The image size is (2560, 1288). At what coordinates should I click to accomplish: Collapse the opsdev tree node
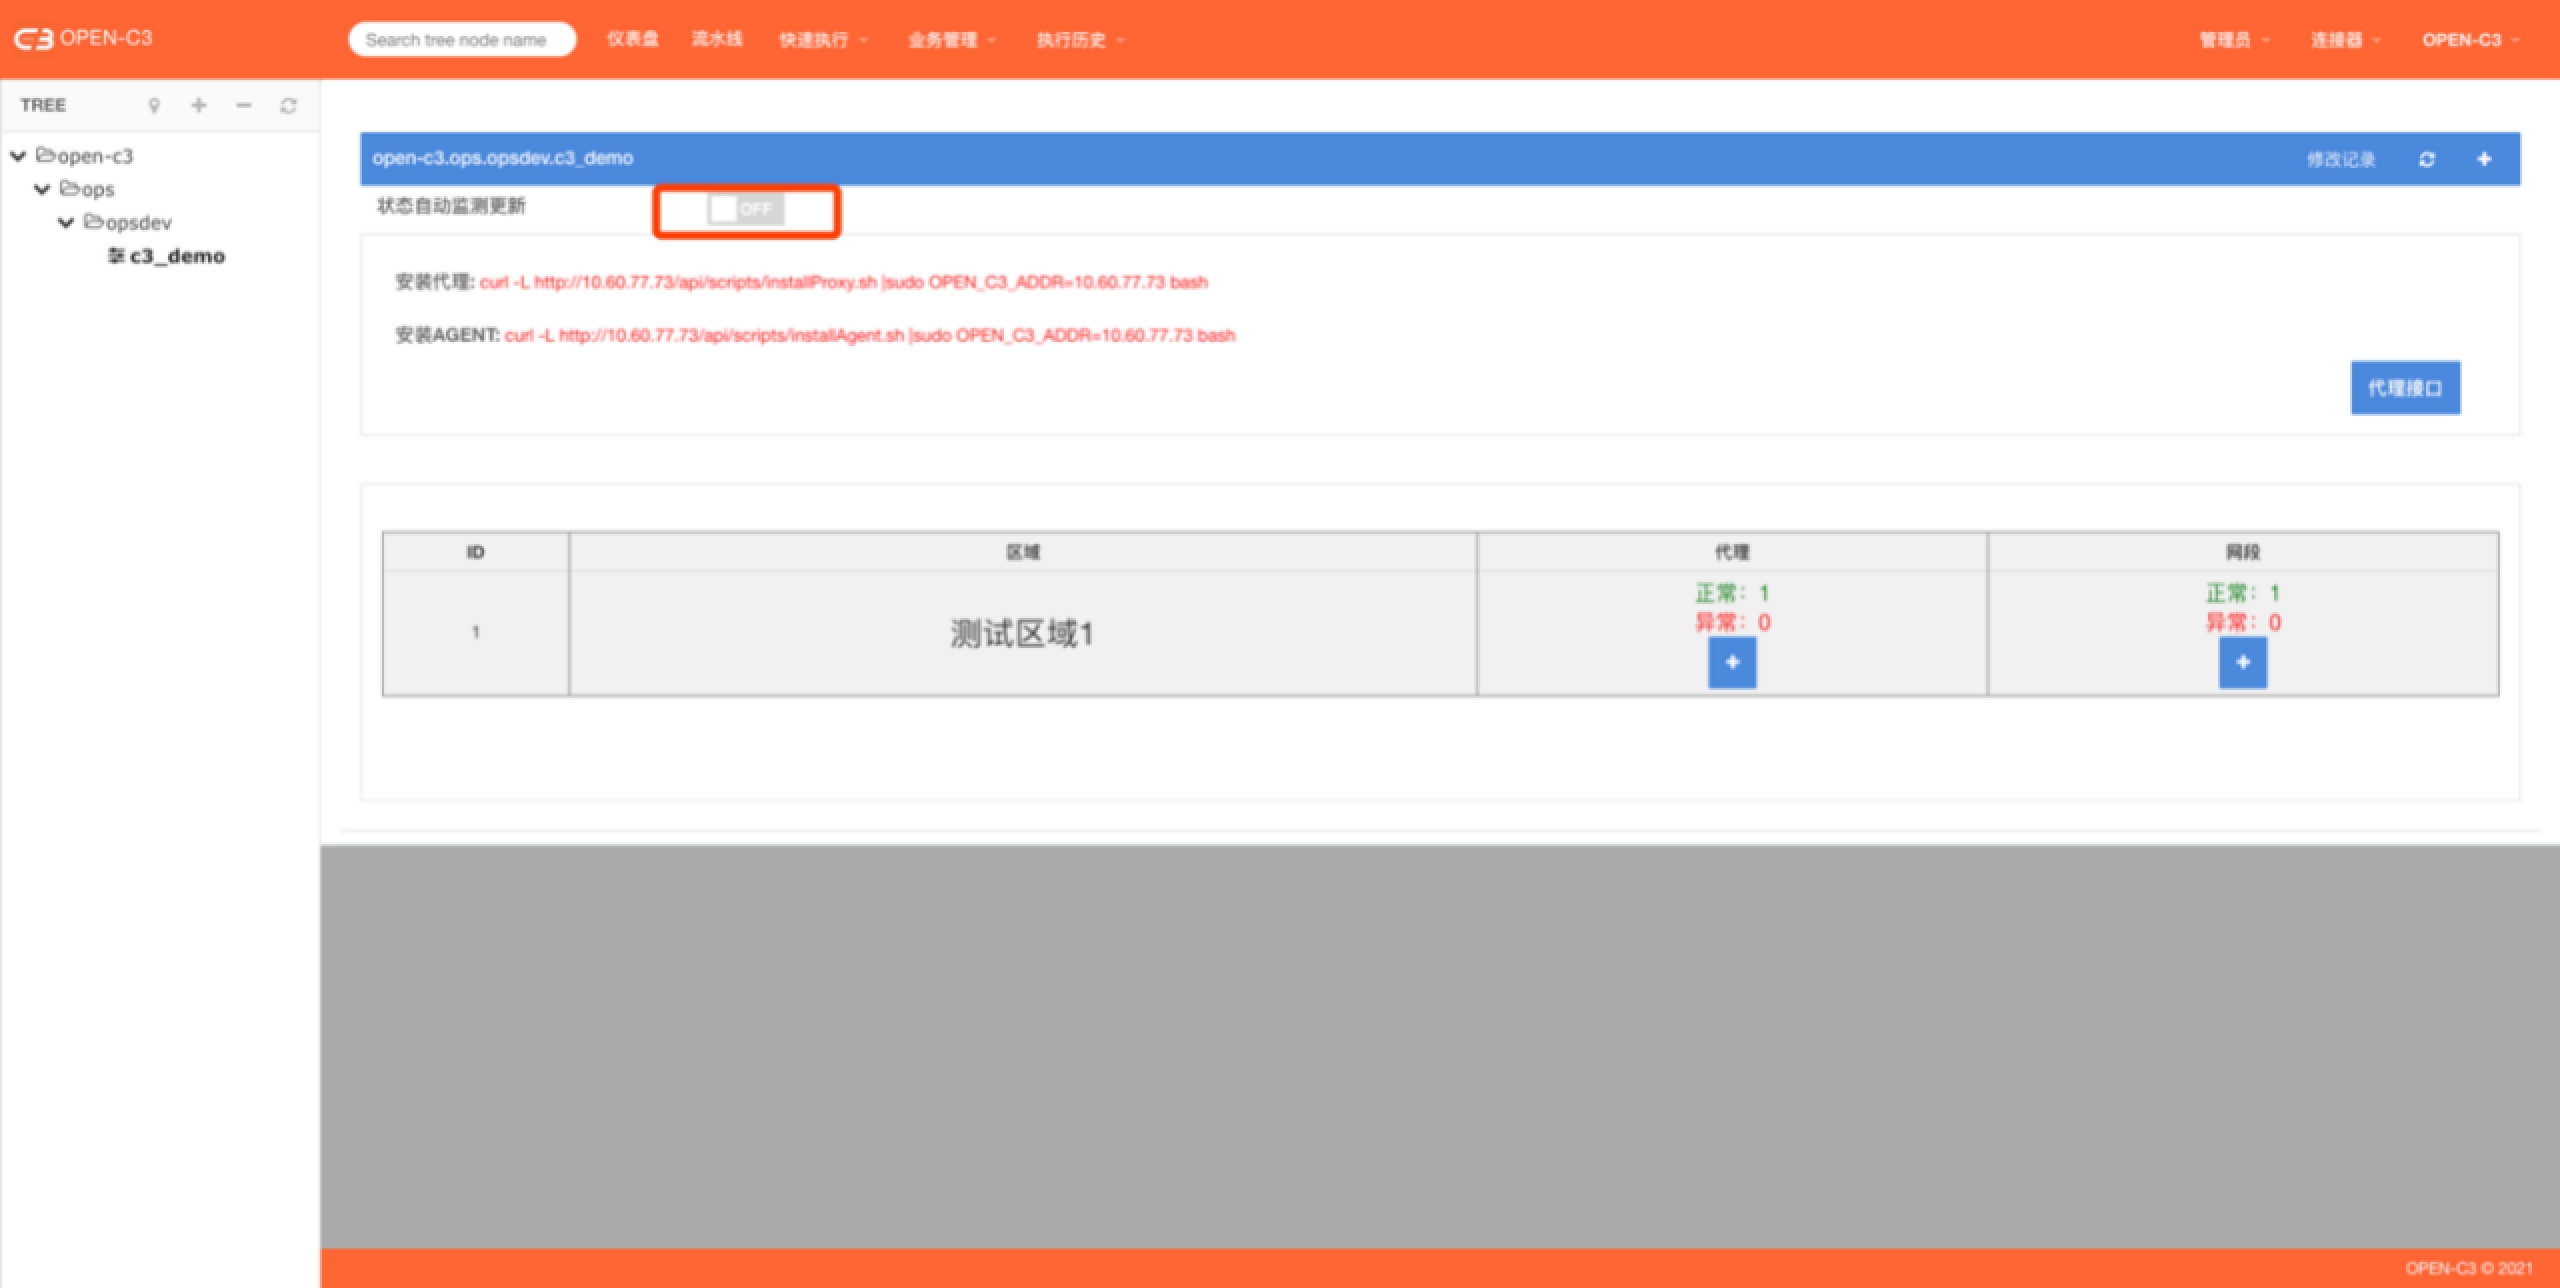[x=66, y=222]
